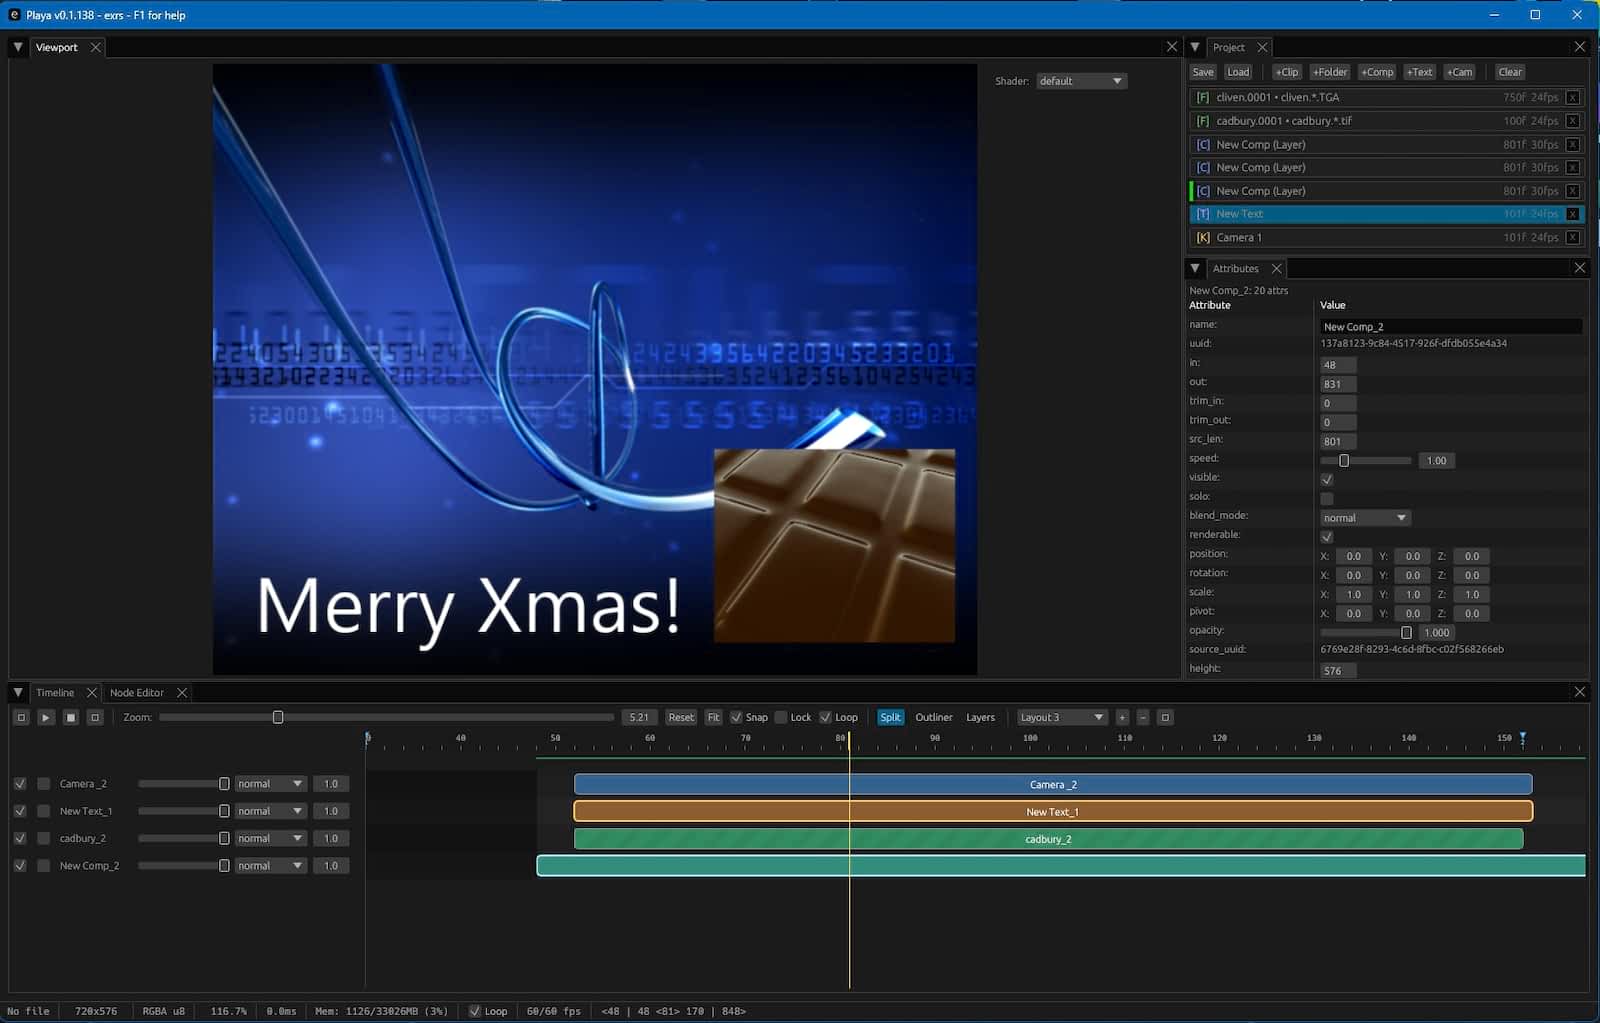
Task: Open the Layout 3 dropdown
Action: pyautogui.click(x=1061, y=717)
